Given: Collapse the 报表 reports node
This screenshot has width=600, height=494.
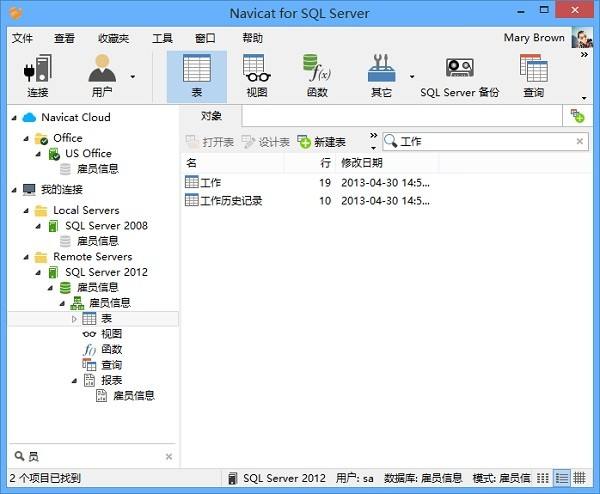Looking at the screenshot, I should pyautogui.click(x=74, y=381).
